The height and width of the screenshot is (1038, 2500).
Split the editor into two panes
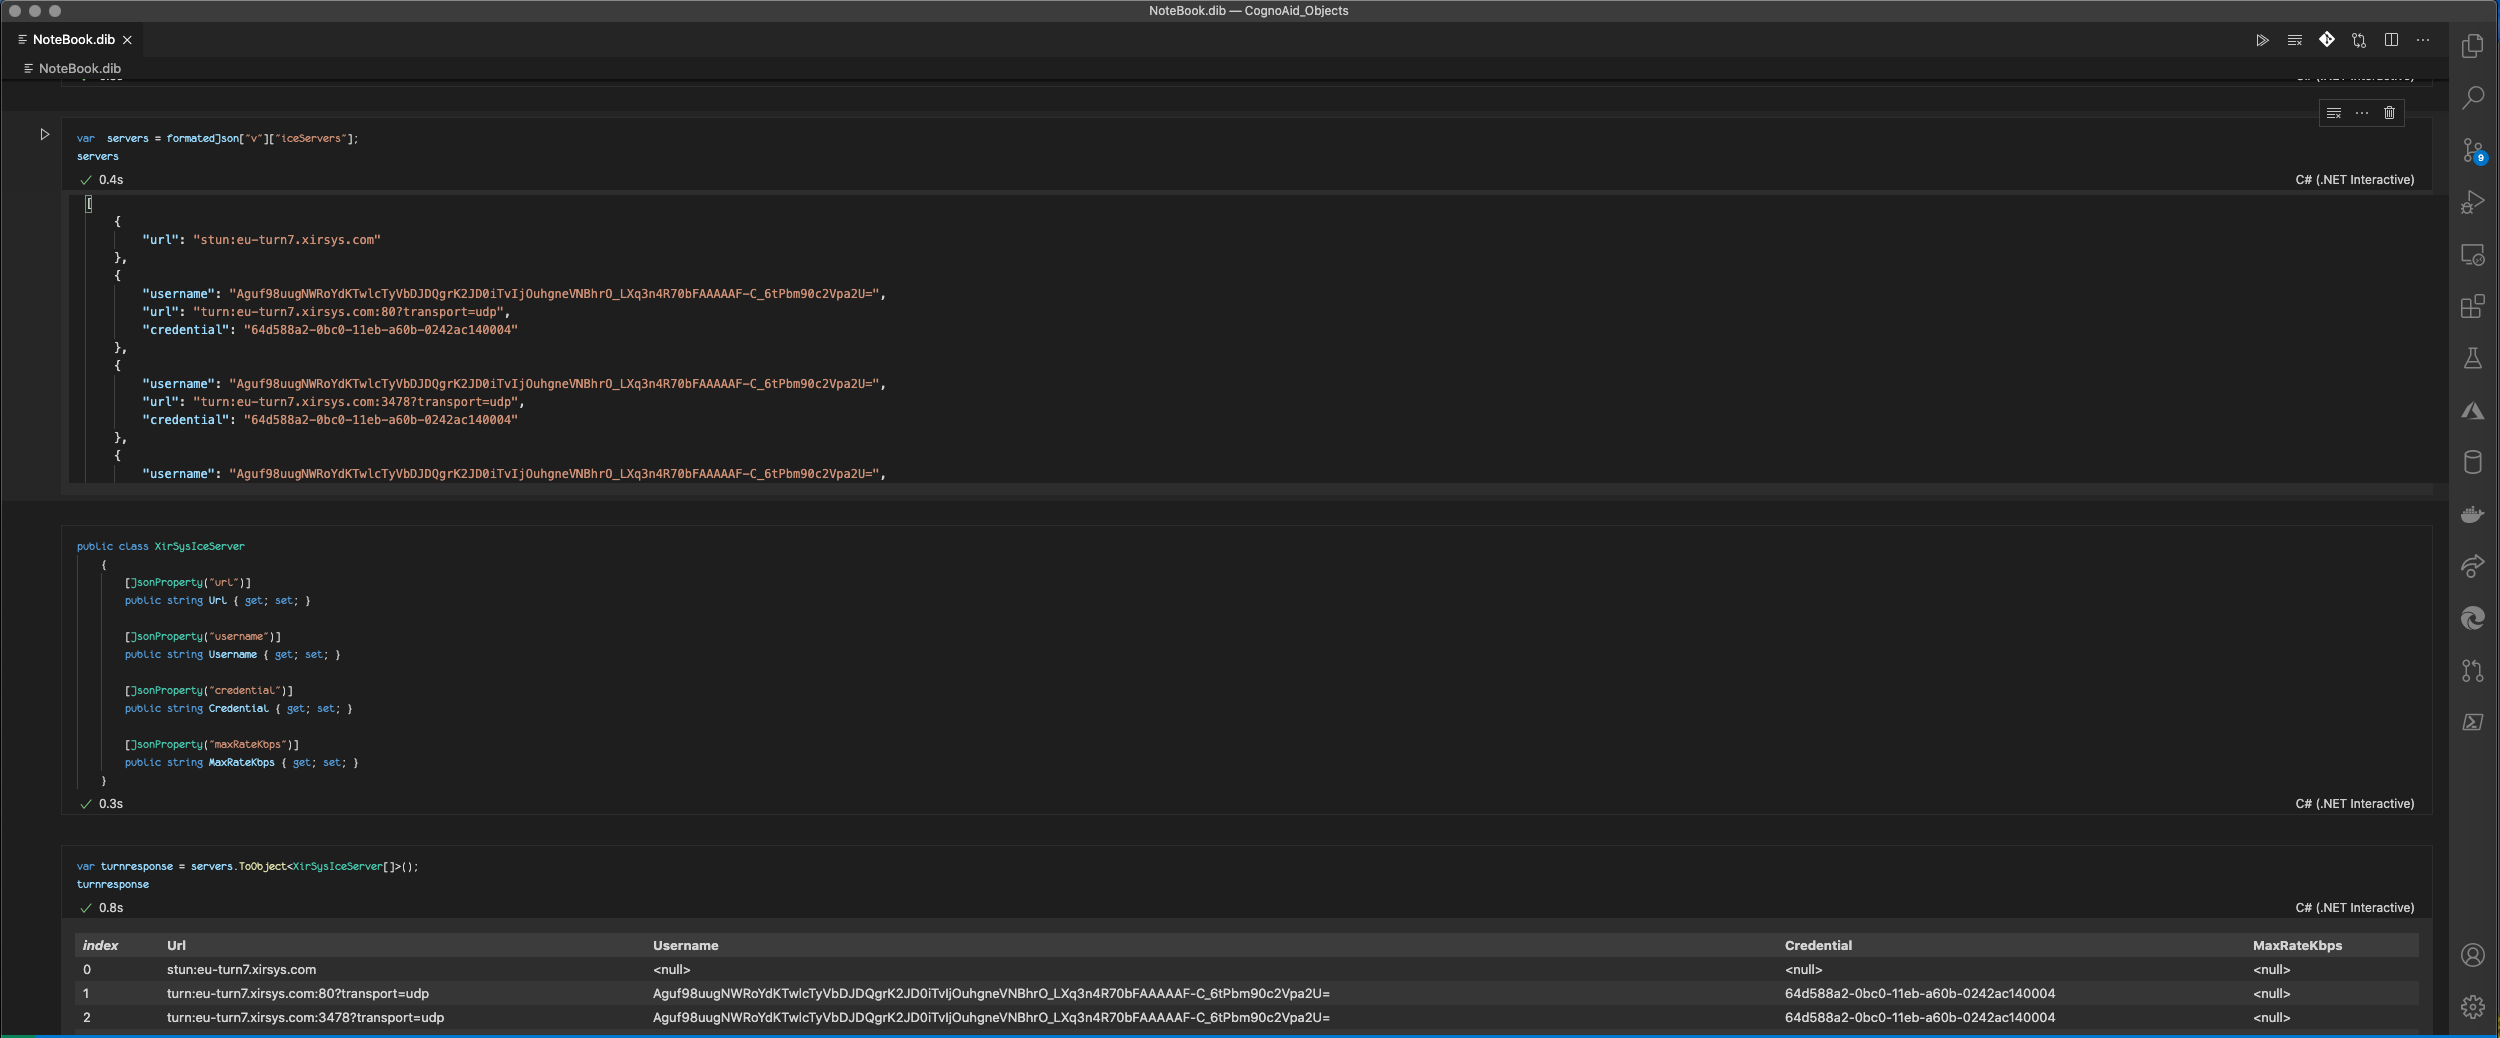click(2391, 40)
